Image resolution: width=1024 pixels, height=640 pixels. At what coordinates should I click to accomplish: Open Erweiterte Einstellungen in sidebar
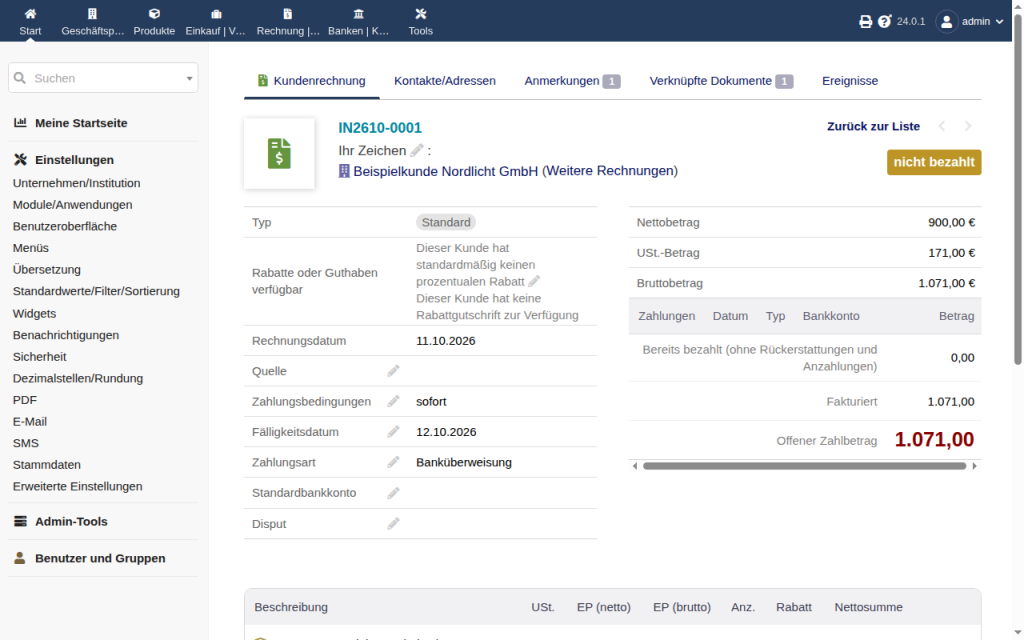pos(78,487)
